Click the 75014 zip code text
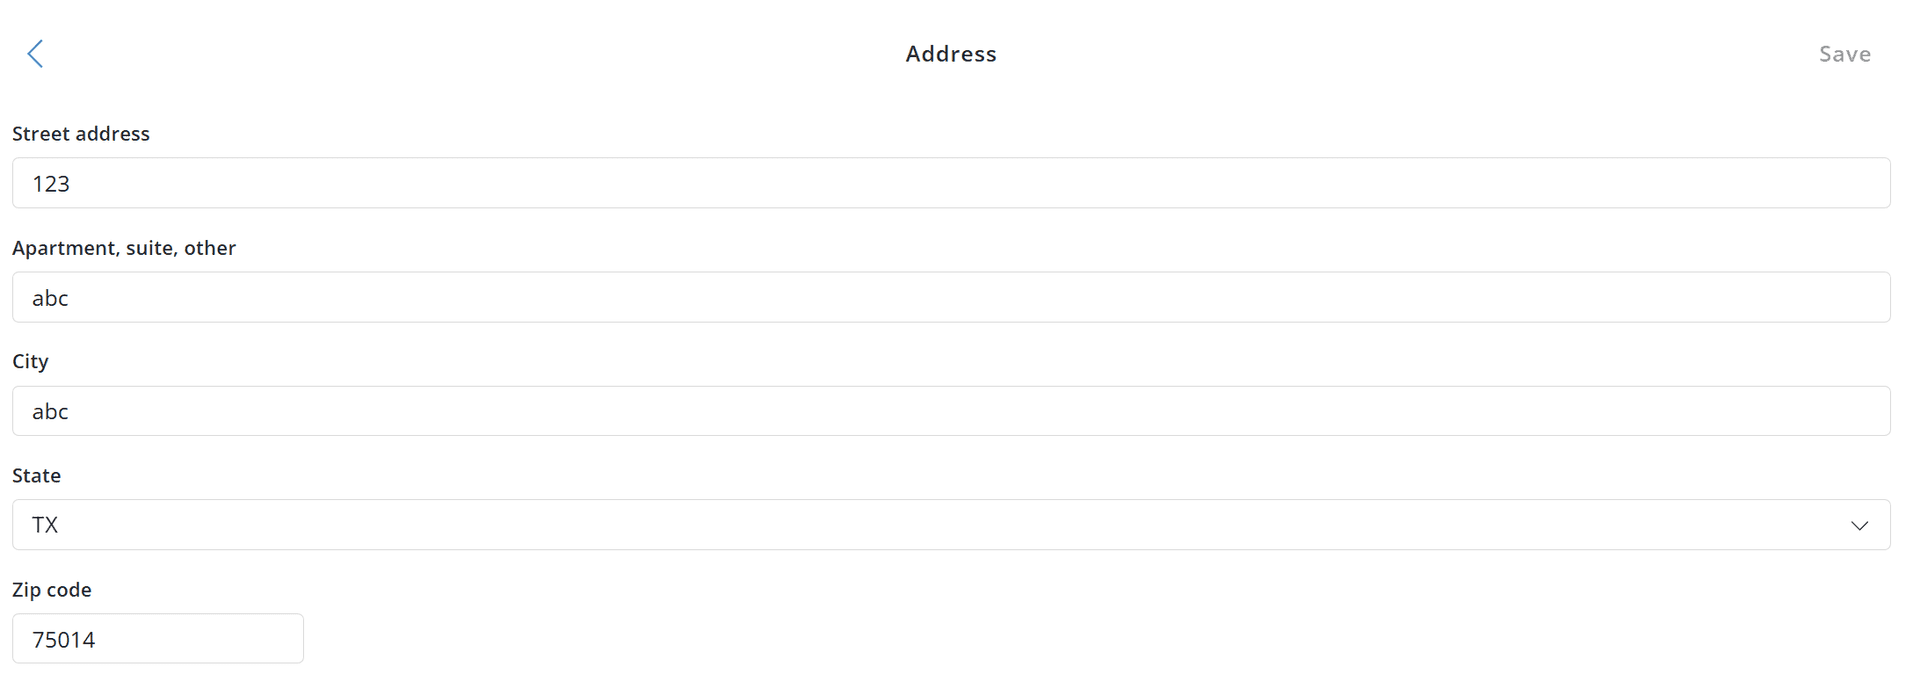 click(63, 639)
